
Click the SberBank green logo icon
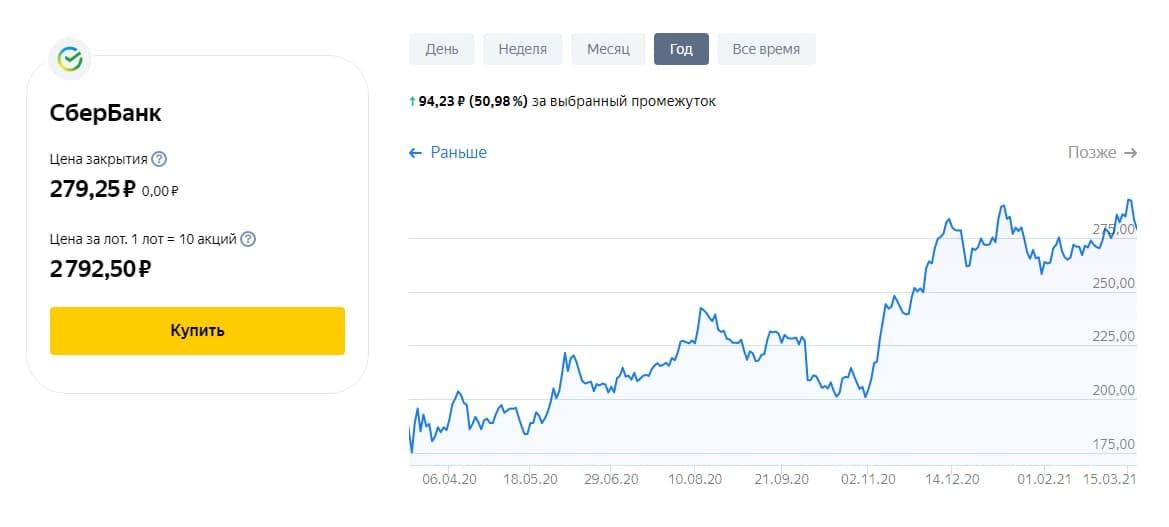(x=70, y=58)
